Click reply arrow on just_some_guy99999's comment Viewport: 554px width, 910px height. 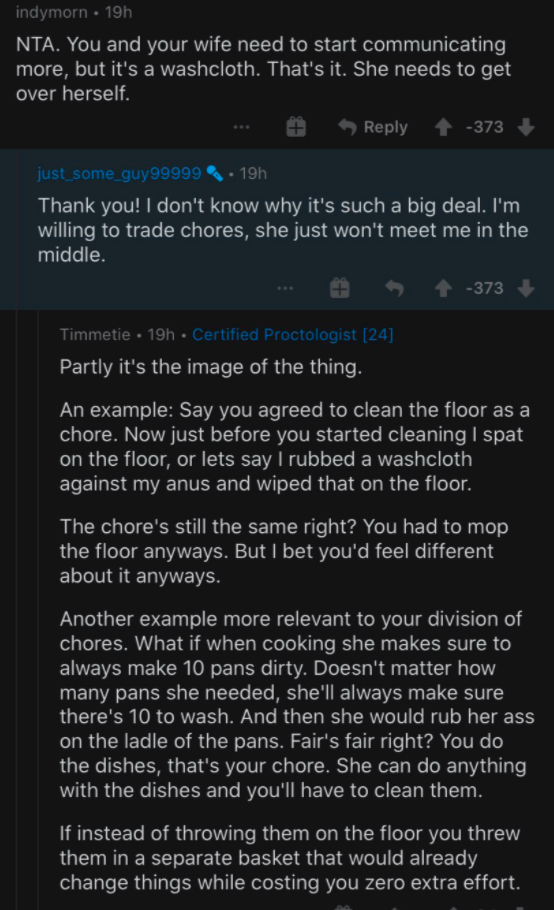tap(394, 288)
